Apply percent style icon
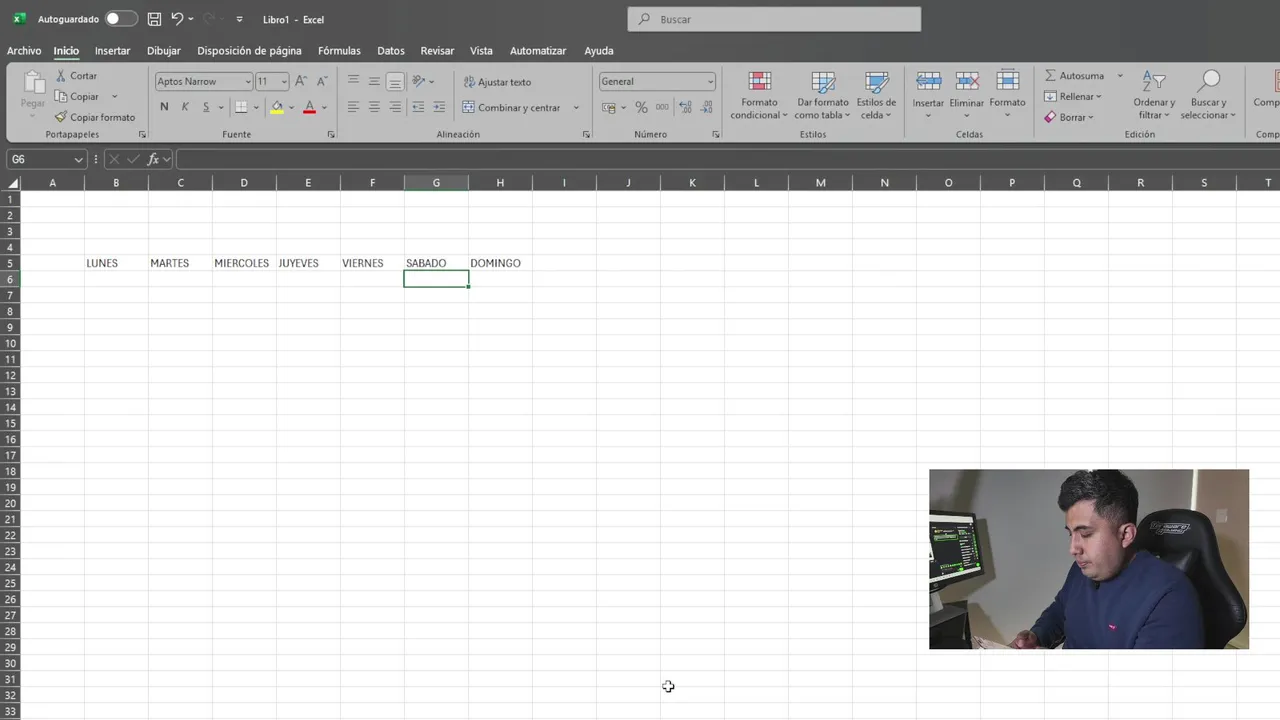This screenshot has width=1280, height=720. click(641, 107)
